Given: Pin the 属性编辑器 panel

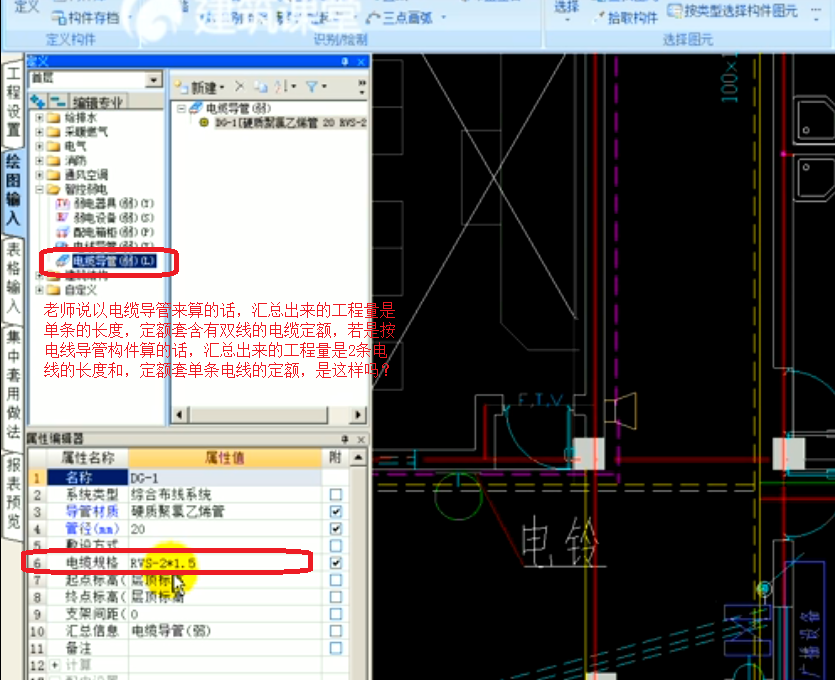Looking at the screenshot, I should (345, 439).
